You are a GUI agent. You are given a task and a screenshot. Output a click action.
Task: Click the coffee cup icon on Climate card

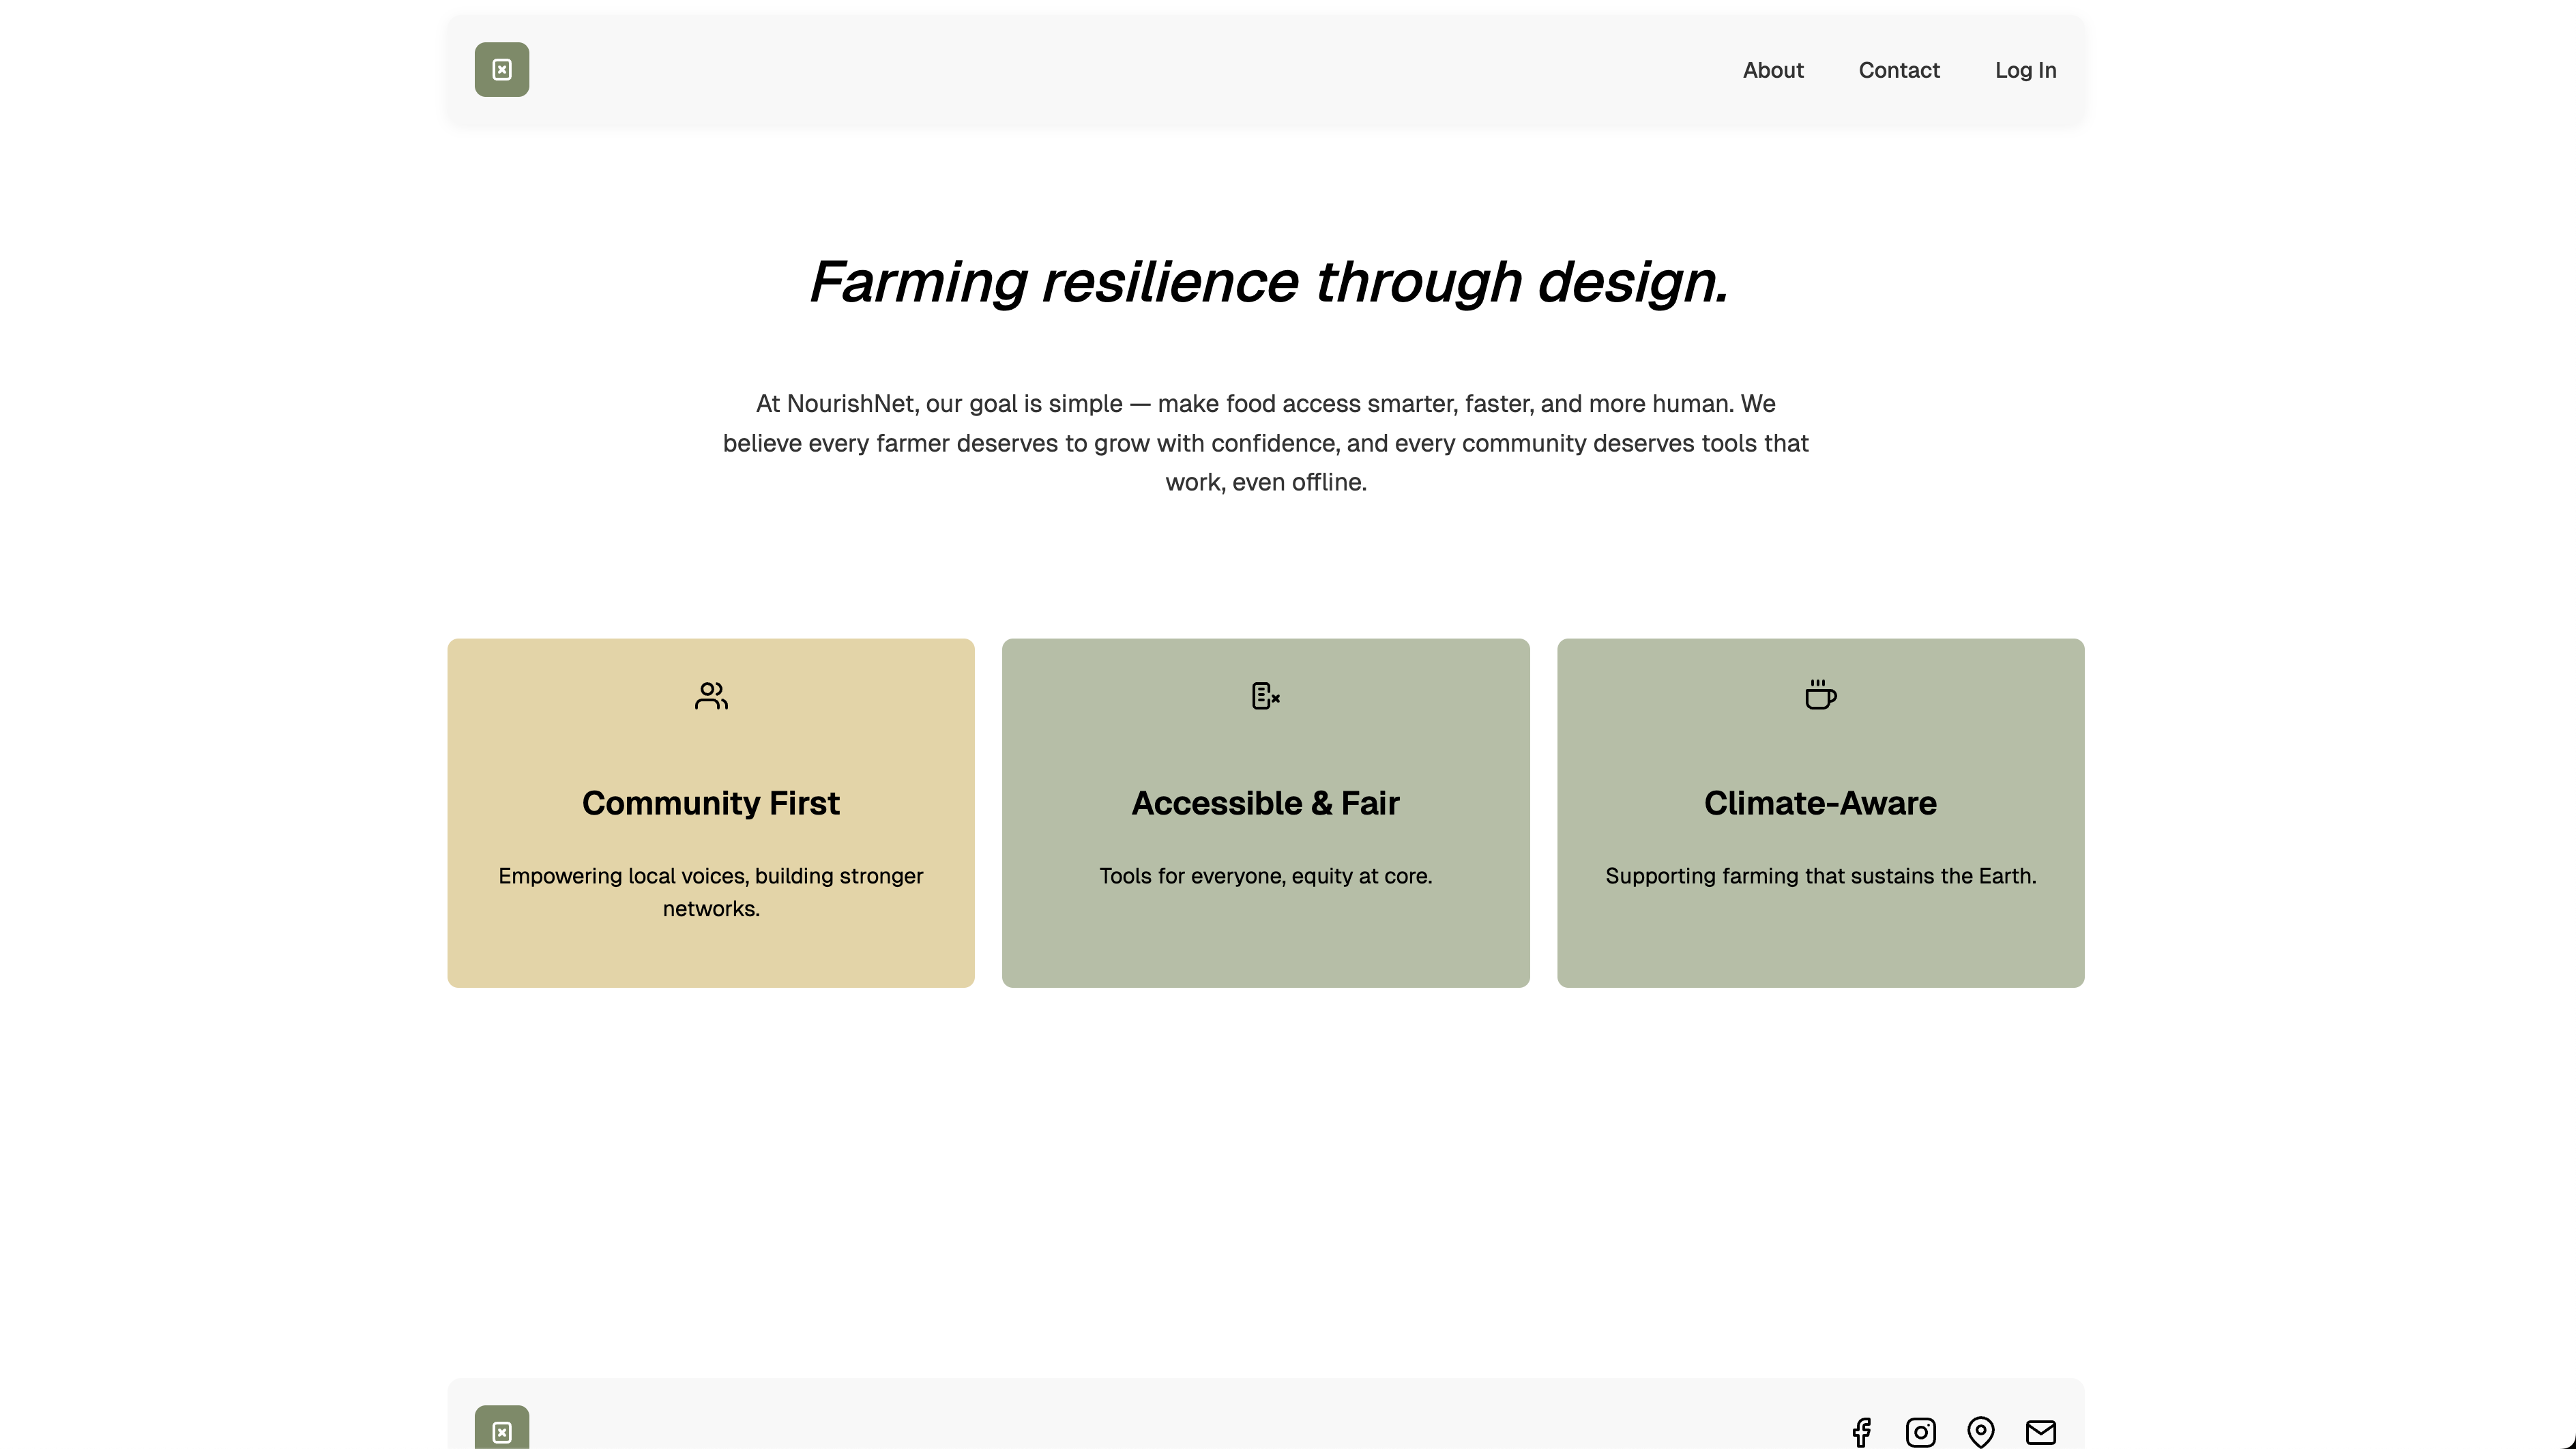coord(1820,695)
